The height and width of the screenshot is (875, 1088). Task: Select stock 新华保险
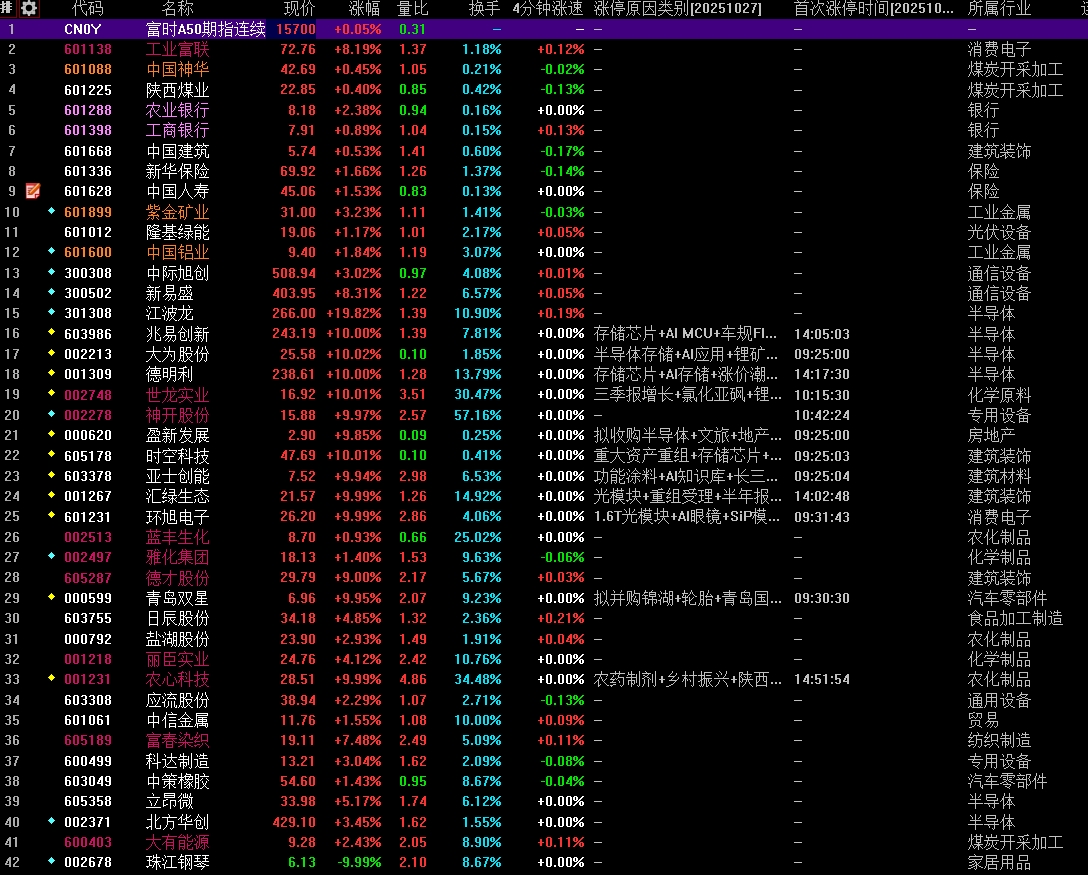click(178, 171)
